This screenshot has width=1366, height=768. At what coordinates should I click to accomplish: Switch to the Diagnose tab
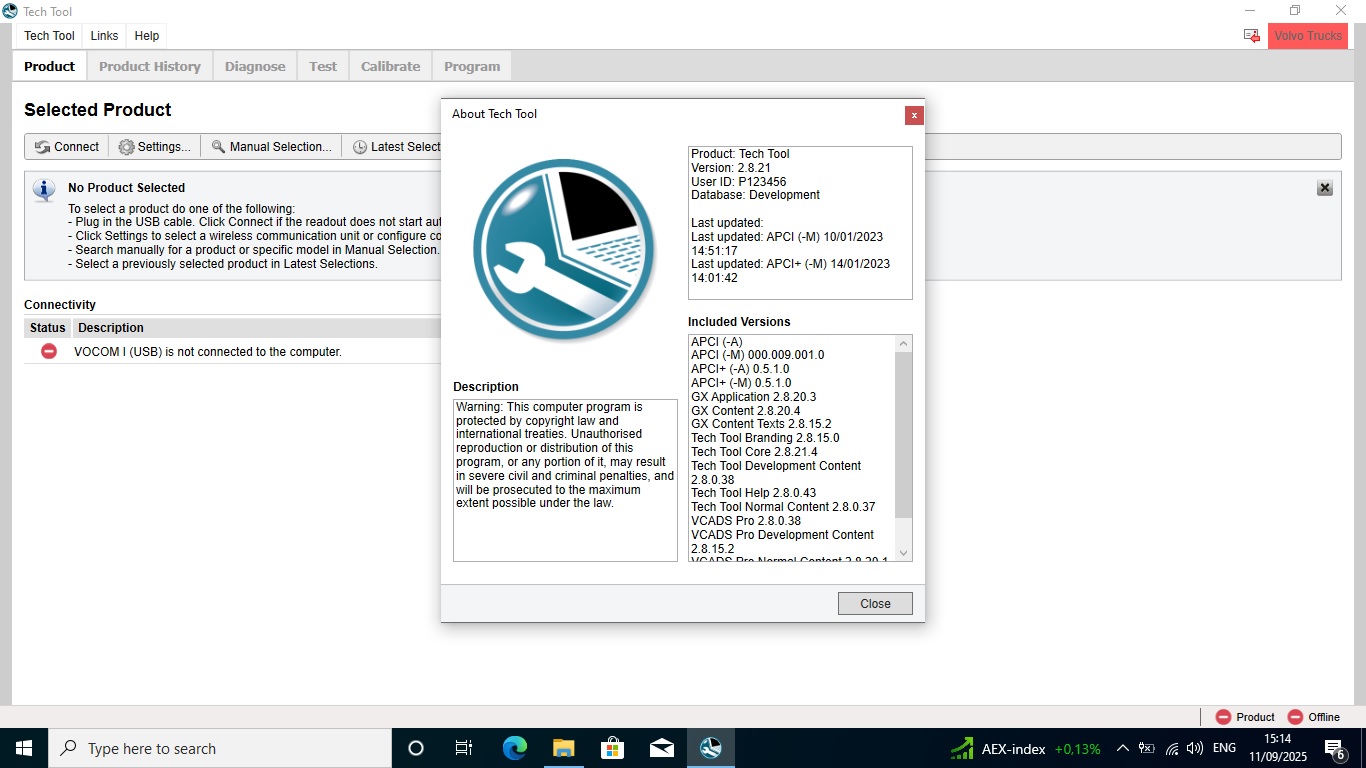pos(255,67)
